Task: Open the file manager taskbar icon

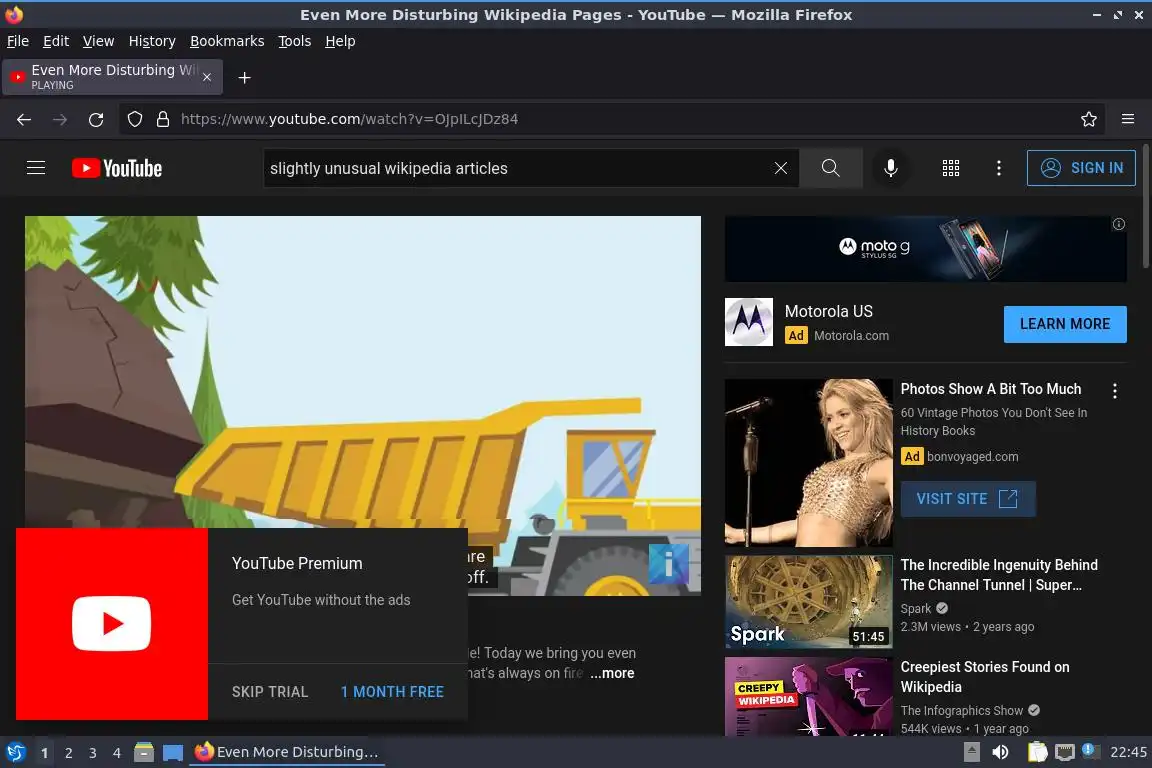Action: [144, 753]
